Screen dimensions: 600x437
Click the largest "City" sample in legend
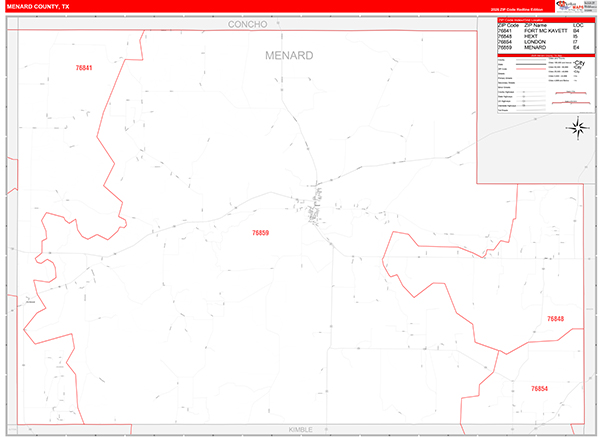point(579,63)
